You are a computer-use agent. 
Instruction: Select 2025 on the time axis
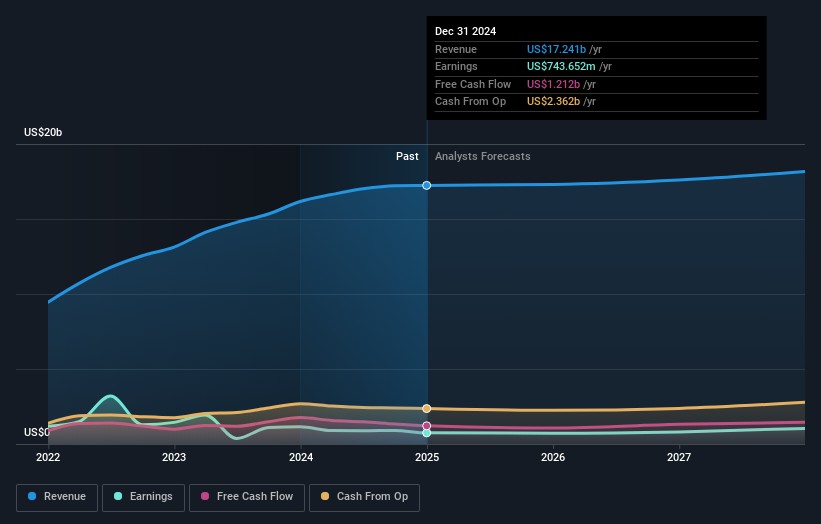tap(427, 458)
